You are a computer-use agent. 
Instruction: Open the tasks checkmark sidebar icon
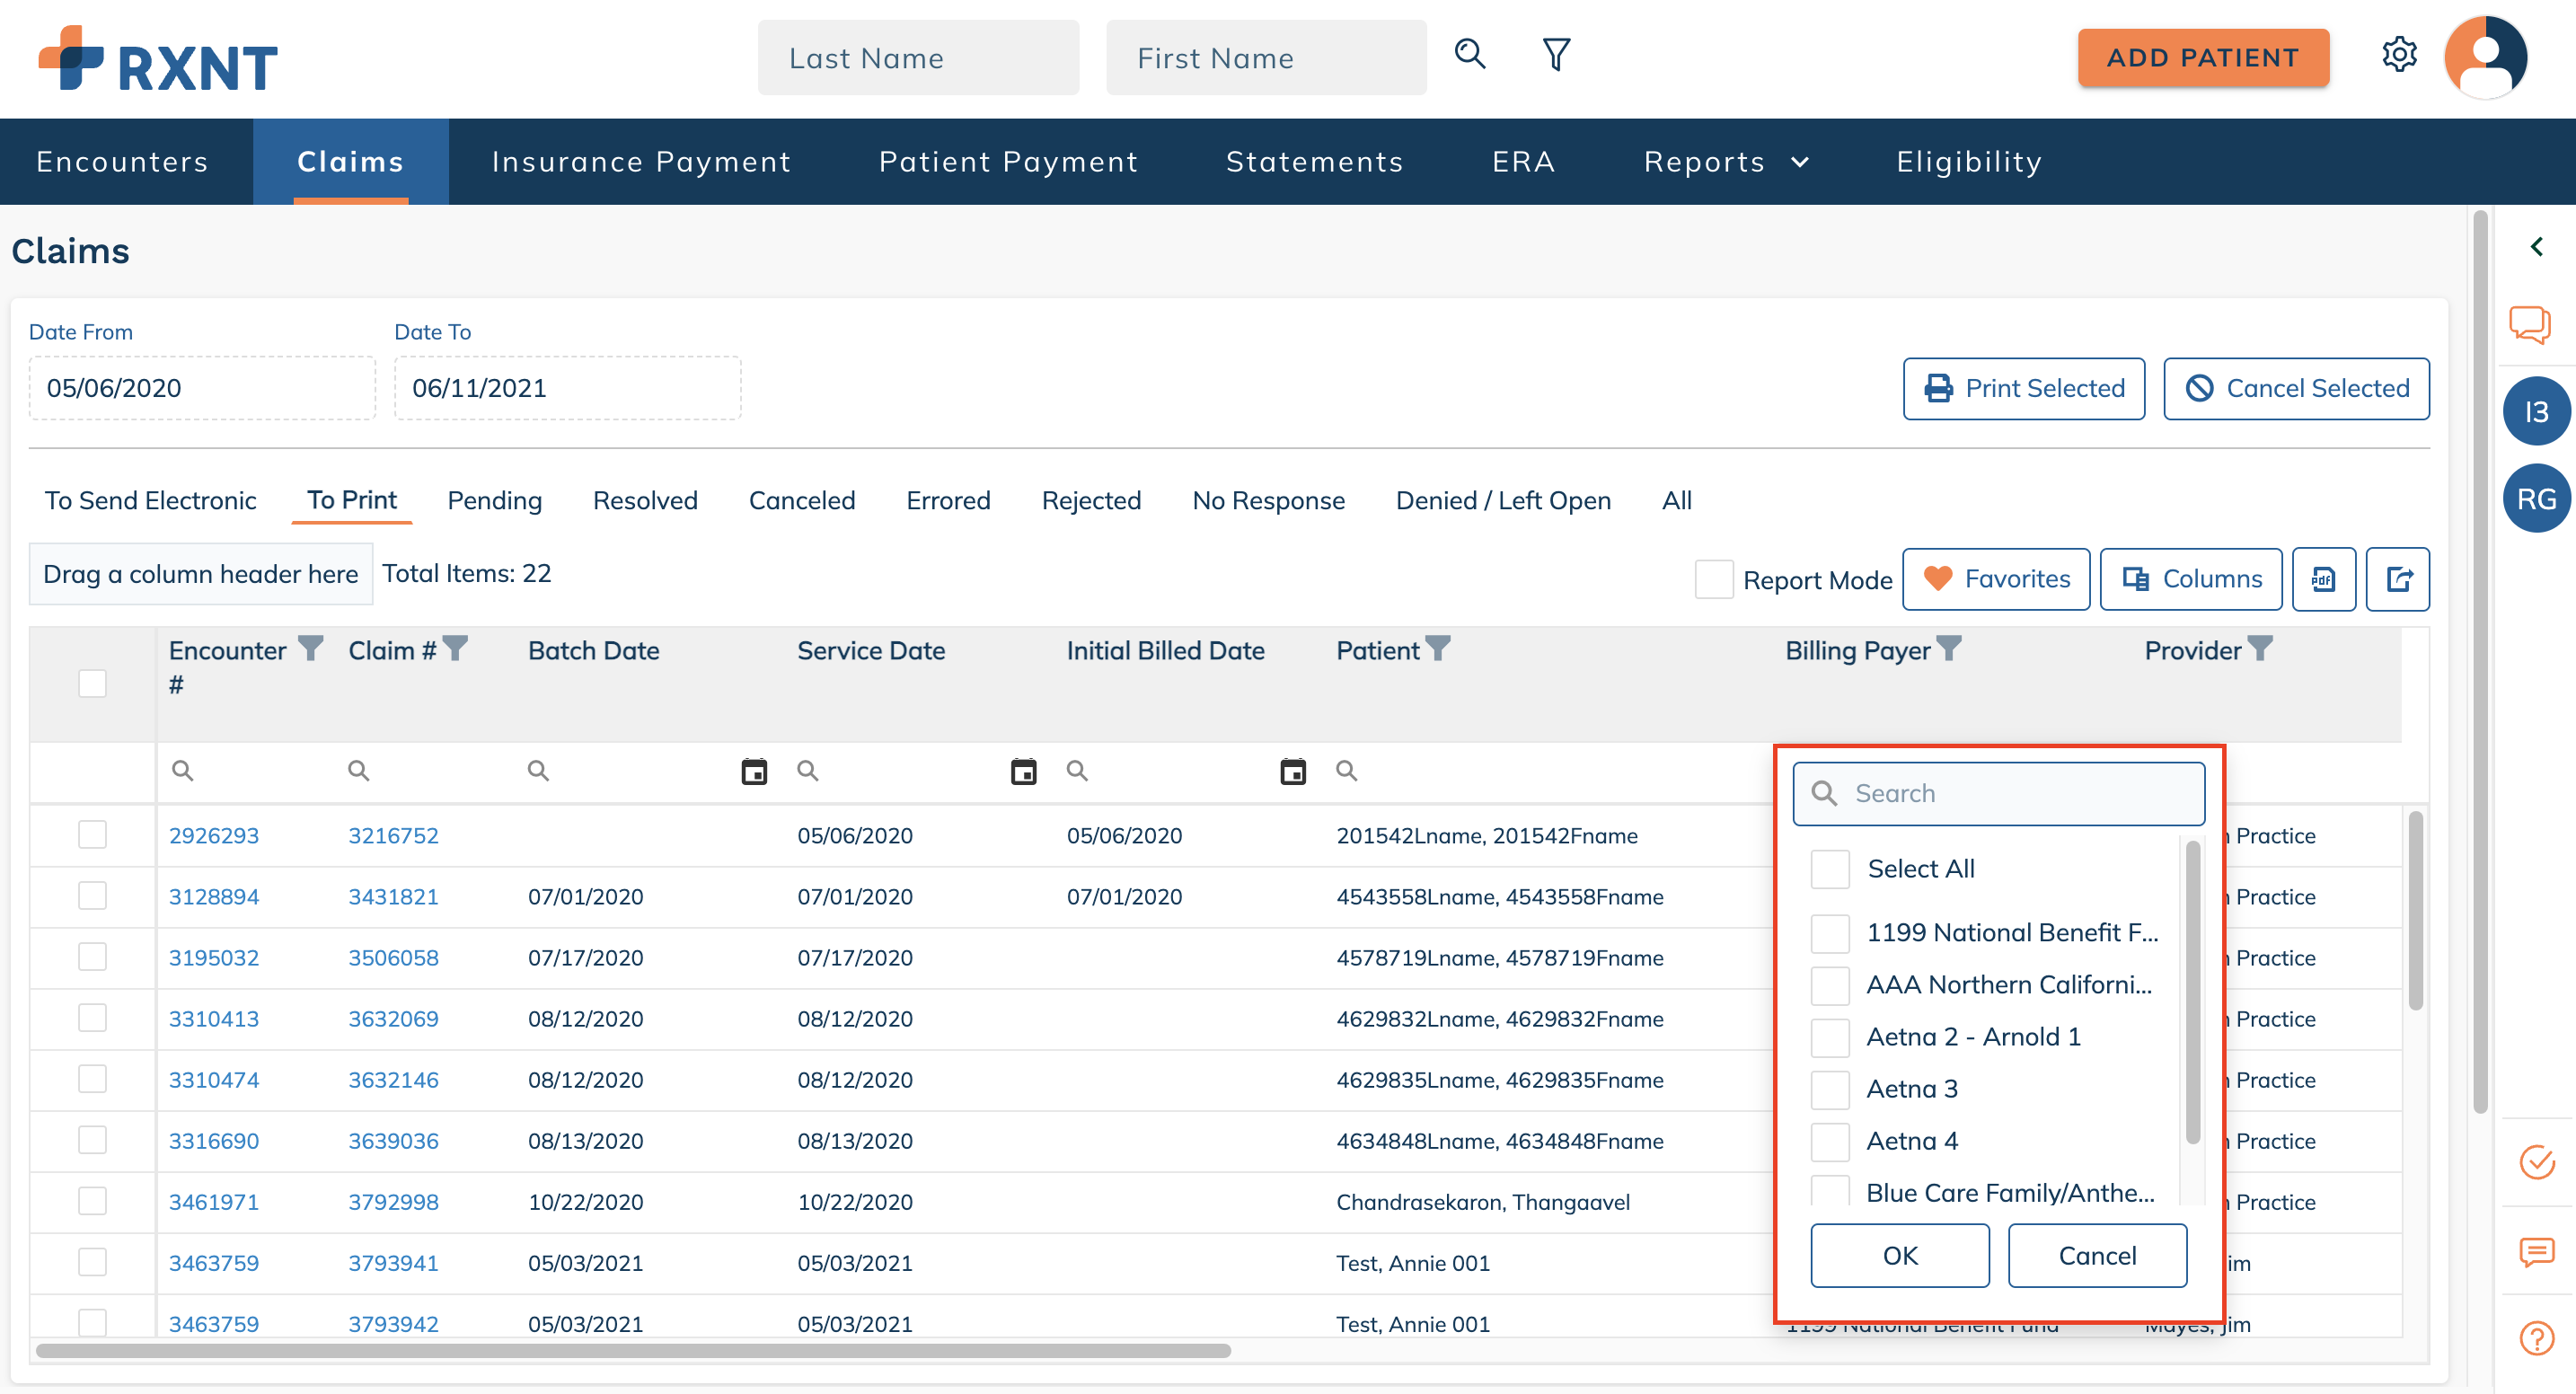2537,1162
